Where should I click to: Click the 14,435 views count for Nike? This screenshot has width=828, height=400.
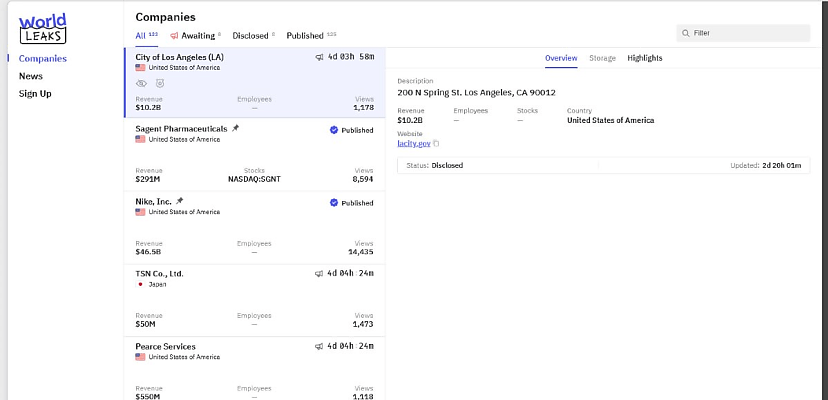pos(361,252)
